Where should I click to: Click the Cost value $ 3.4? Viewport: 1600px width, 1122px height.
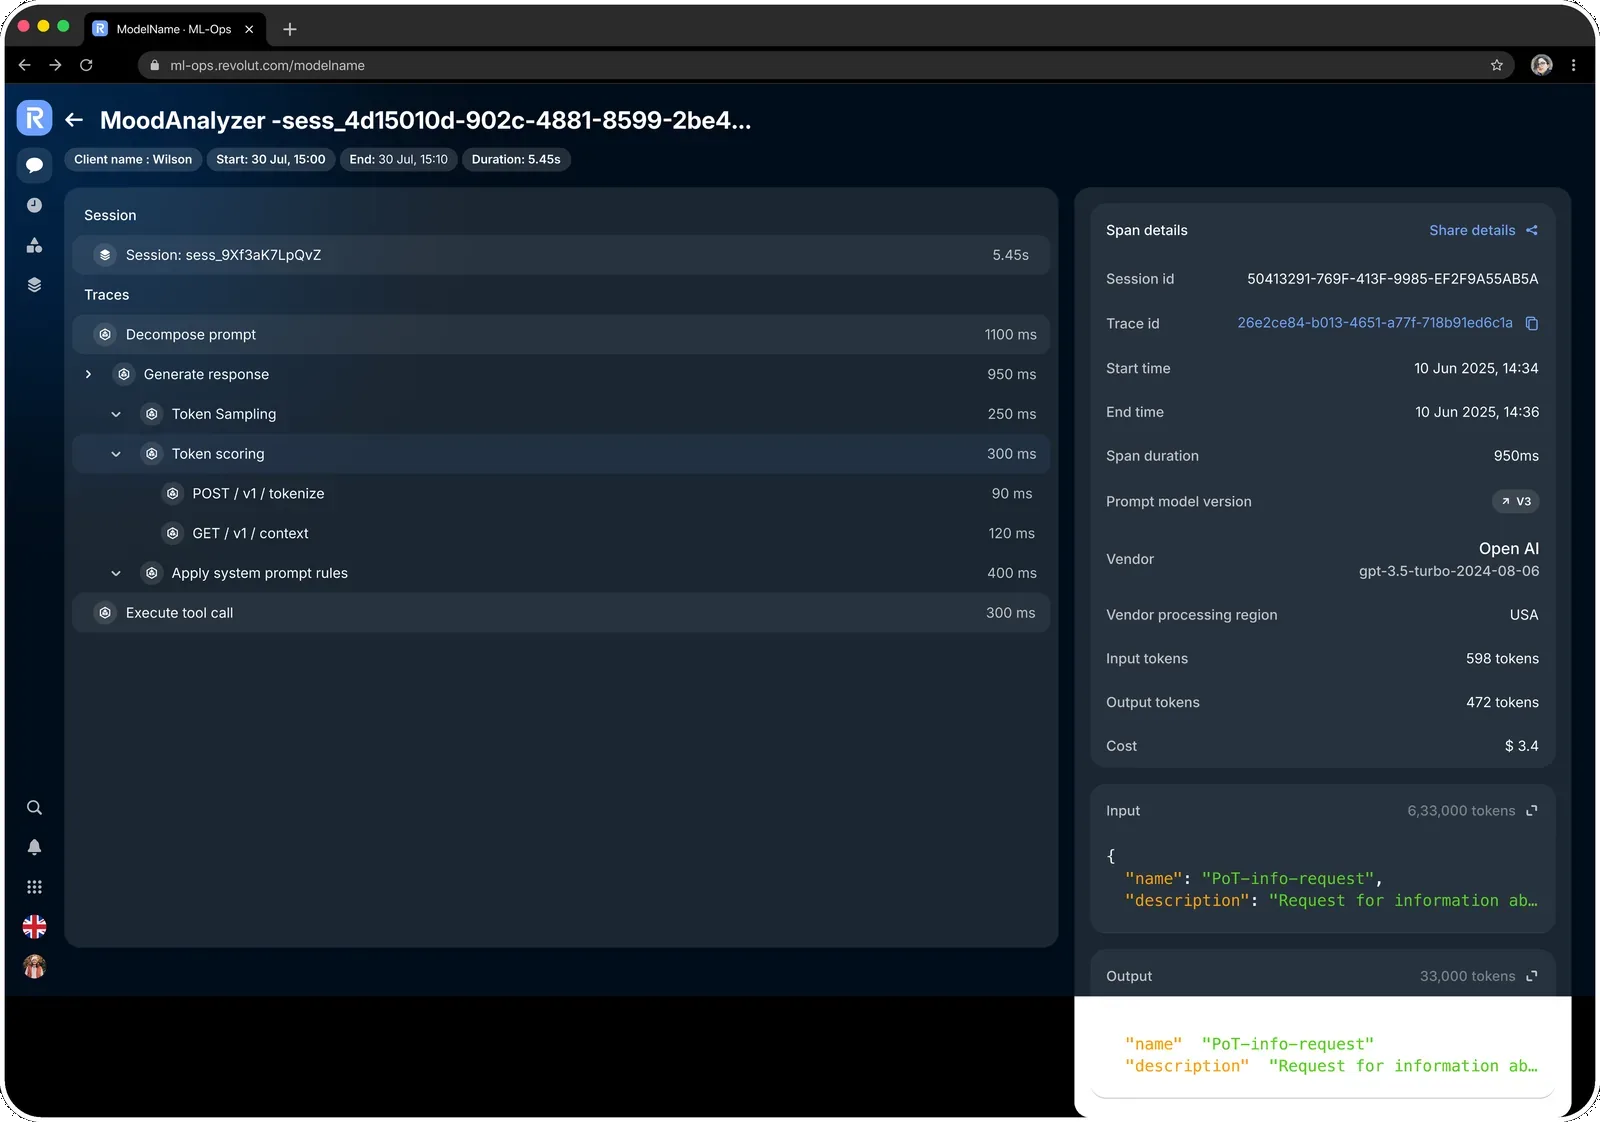click(1522, 746)
